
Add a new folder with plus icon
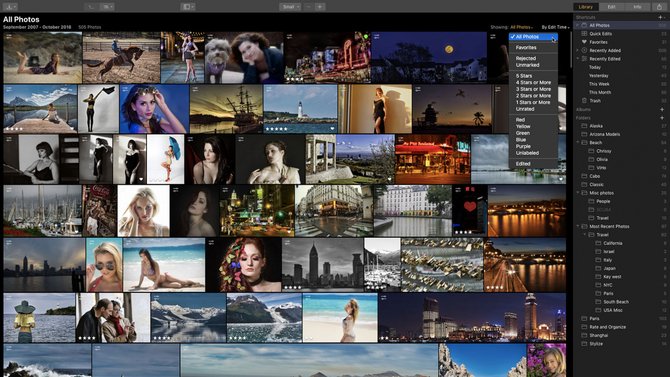pyautogui.click(x=662, y=118)
